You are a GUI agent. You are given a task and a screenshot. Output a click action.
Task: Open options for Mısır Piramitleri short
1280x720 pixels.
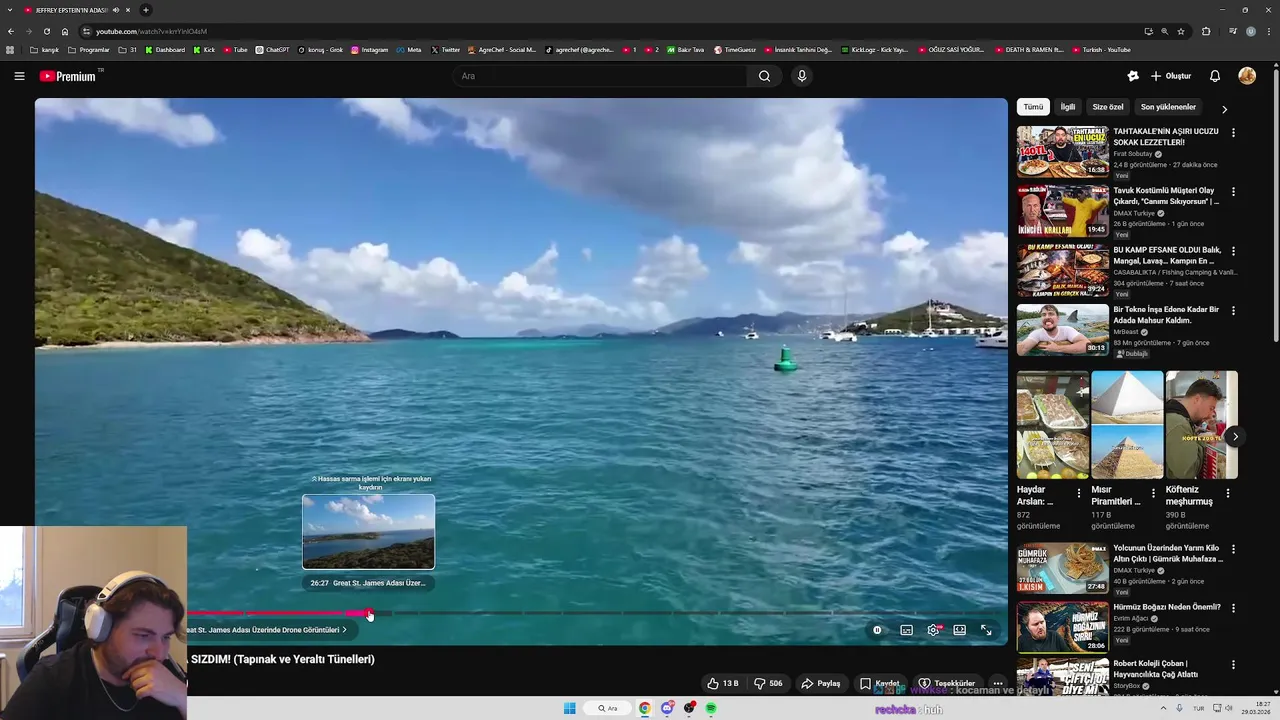pyautogui.click(x=1153, y=493)
